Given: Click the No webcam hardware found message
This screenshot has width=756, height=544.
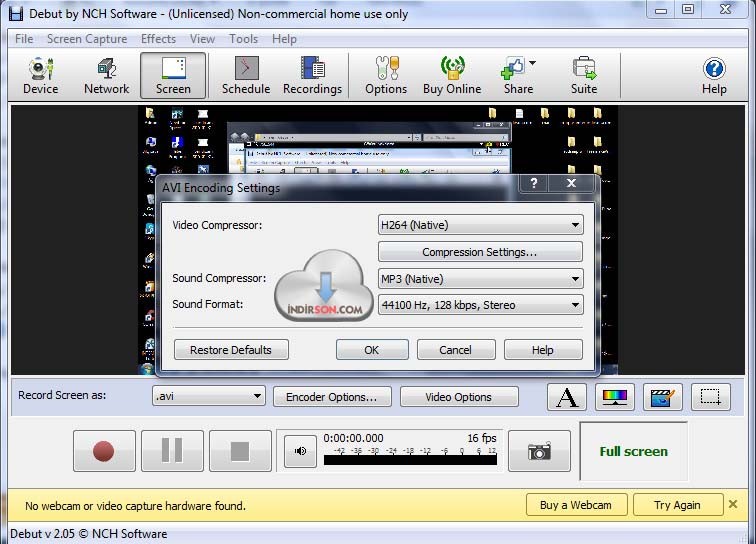Looking at the screenshot, I should coord(135,506).
